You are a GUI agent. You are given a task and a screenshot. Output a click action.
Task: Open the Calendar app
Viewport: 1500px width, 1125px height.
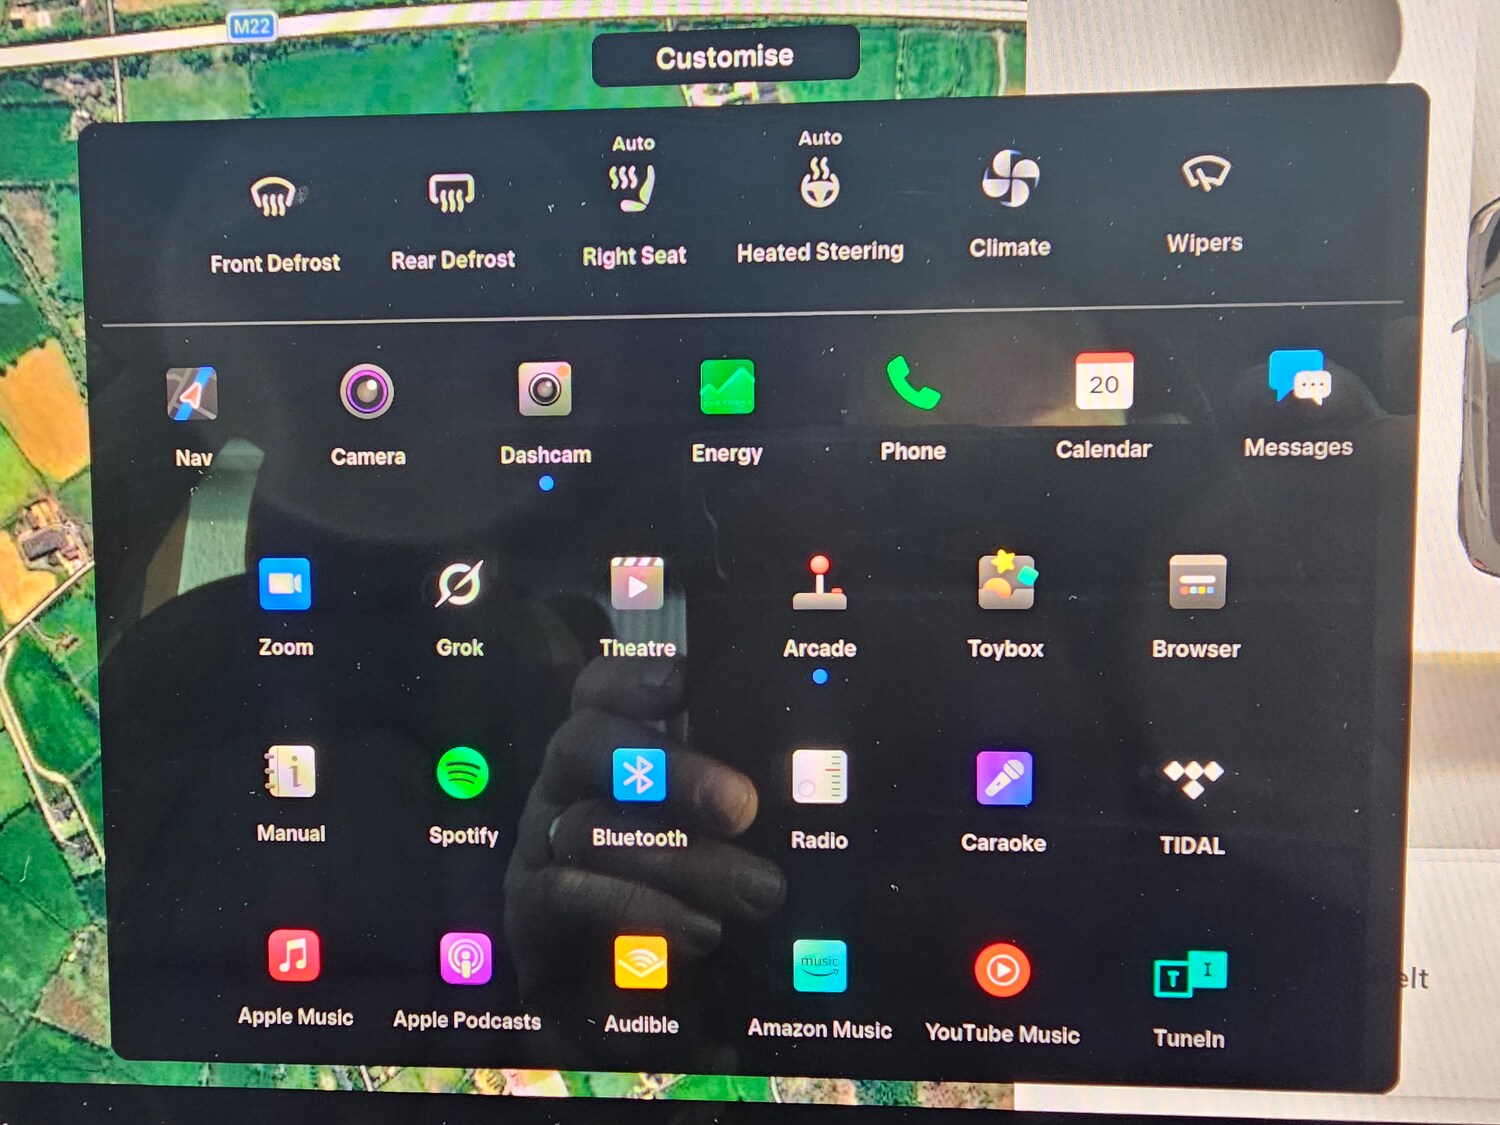[1104, 383]
